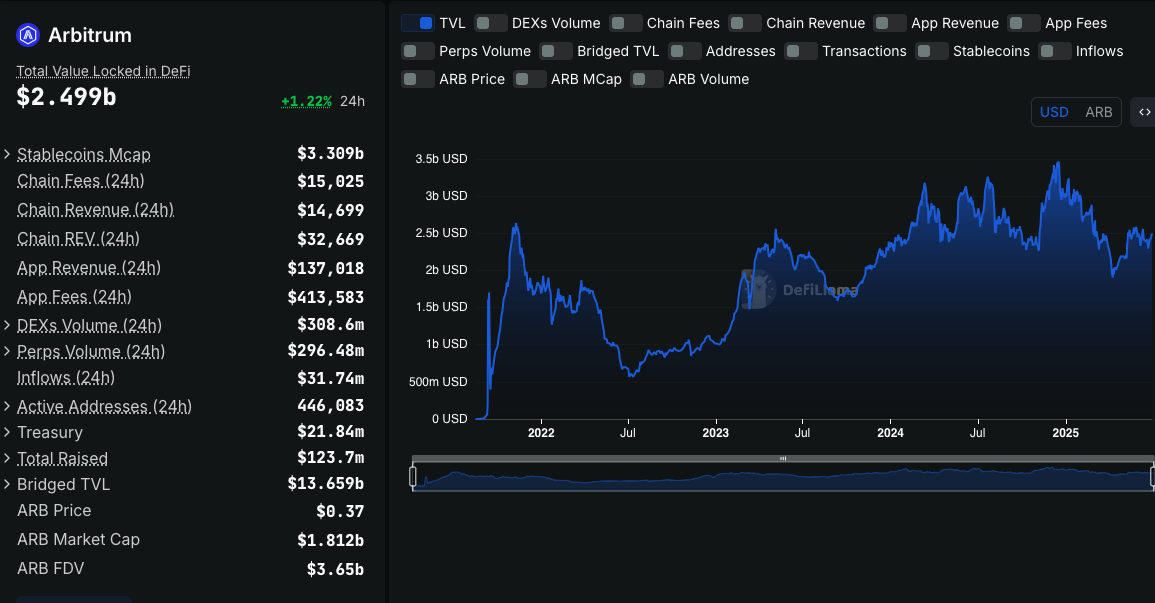Screen dimensions: 1155x603
Task: Click the ARB Price stat label
Action: click(x=55, y=510)
